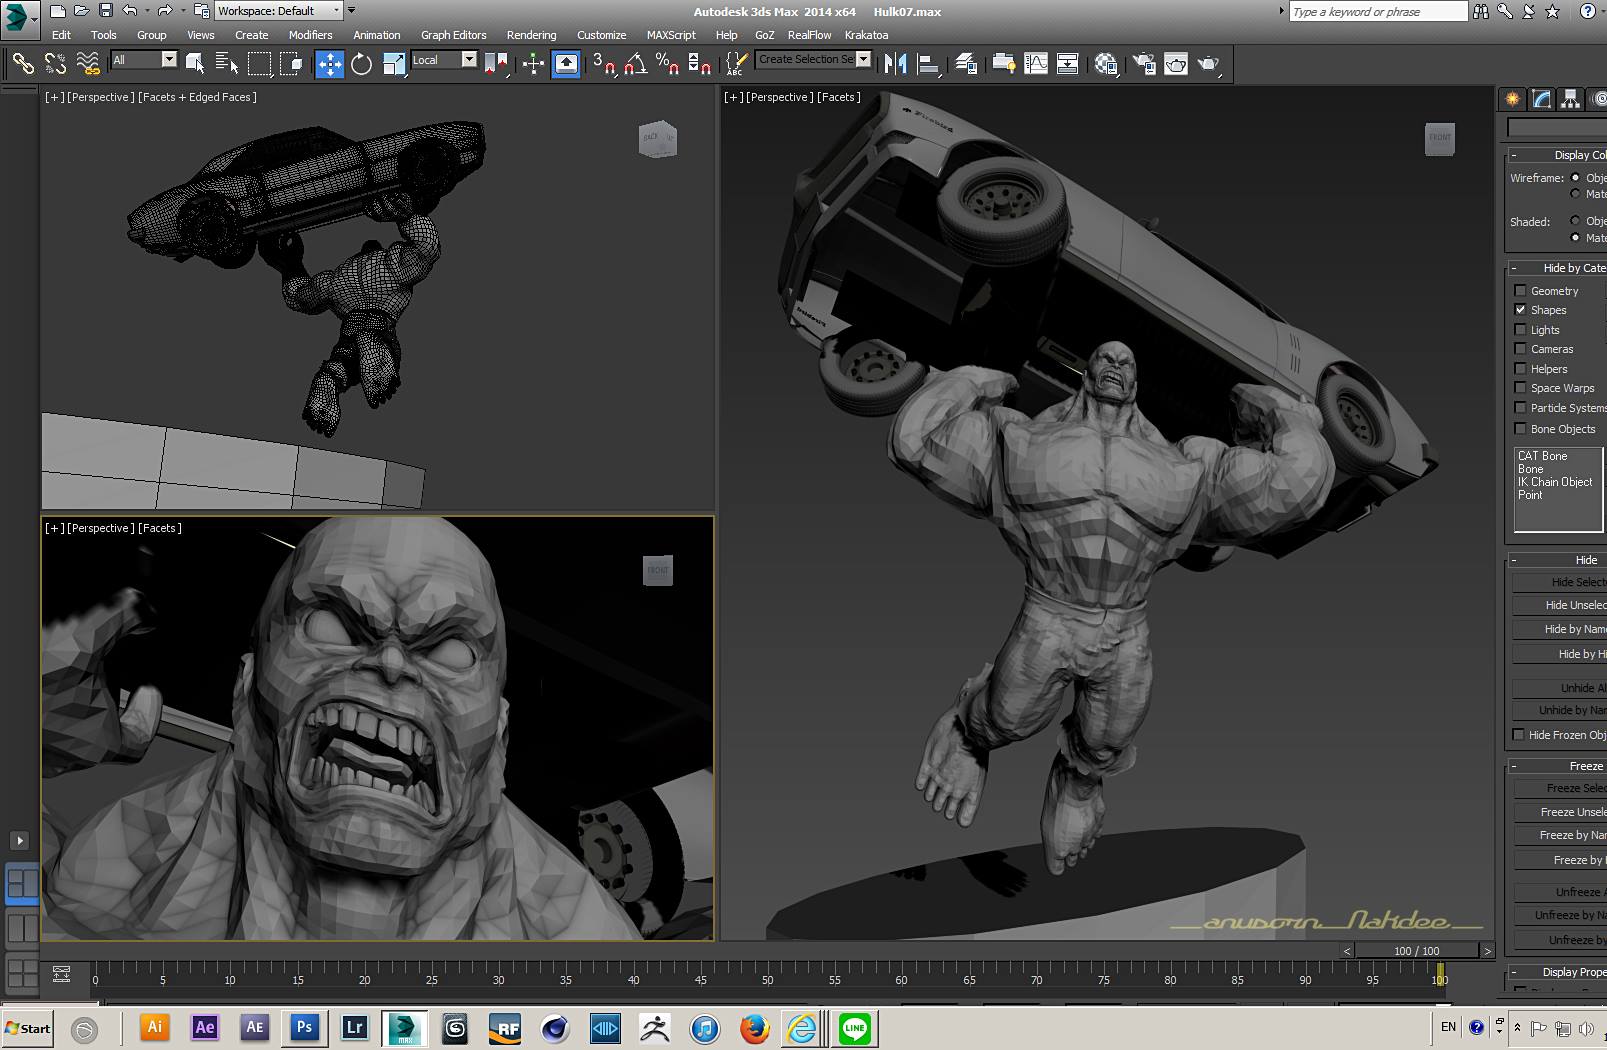Screen dimensions: 1607x1050
Task: Click Bind to Space Warp icon
Action: pyautogui.click(x=88, y=64)
